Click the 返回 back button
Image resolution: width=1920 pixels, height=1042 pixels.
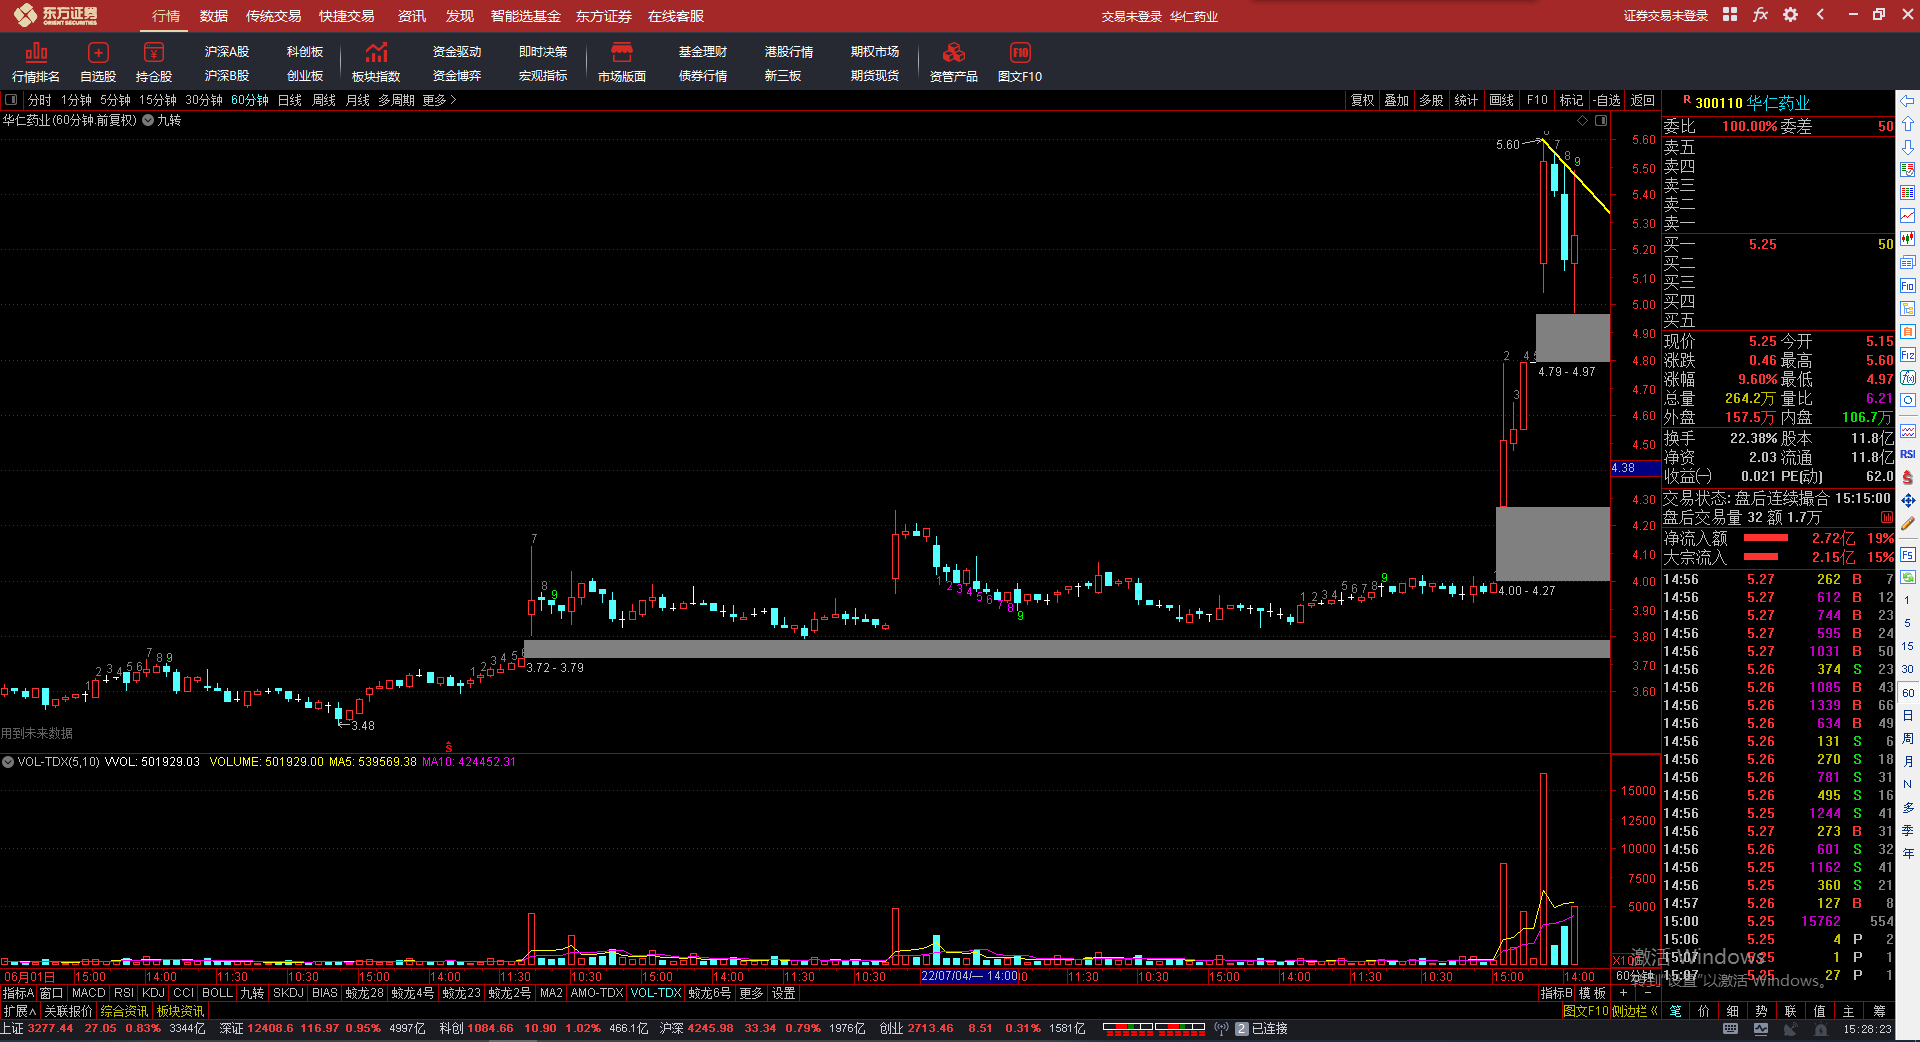[x=1643, y=100]
